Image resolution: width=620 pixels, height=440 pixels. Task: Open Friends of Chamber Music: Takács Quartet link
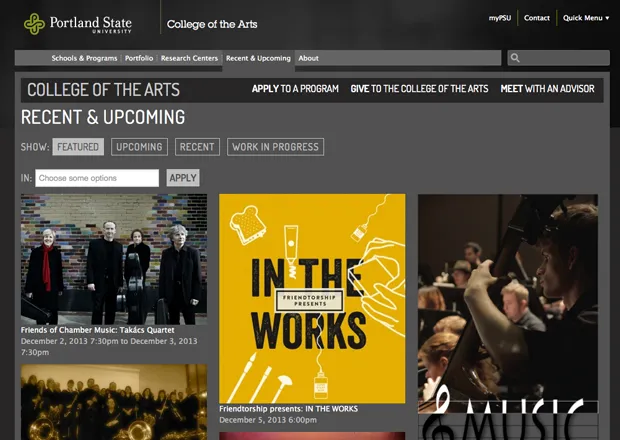point(97,330)
